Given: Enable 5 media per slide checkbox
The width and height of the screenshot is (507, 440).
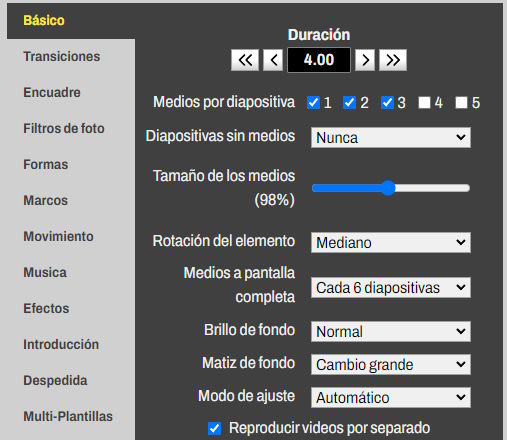Looking at the screenshot, I should point(461,103).
